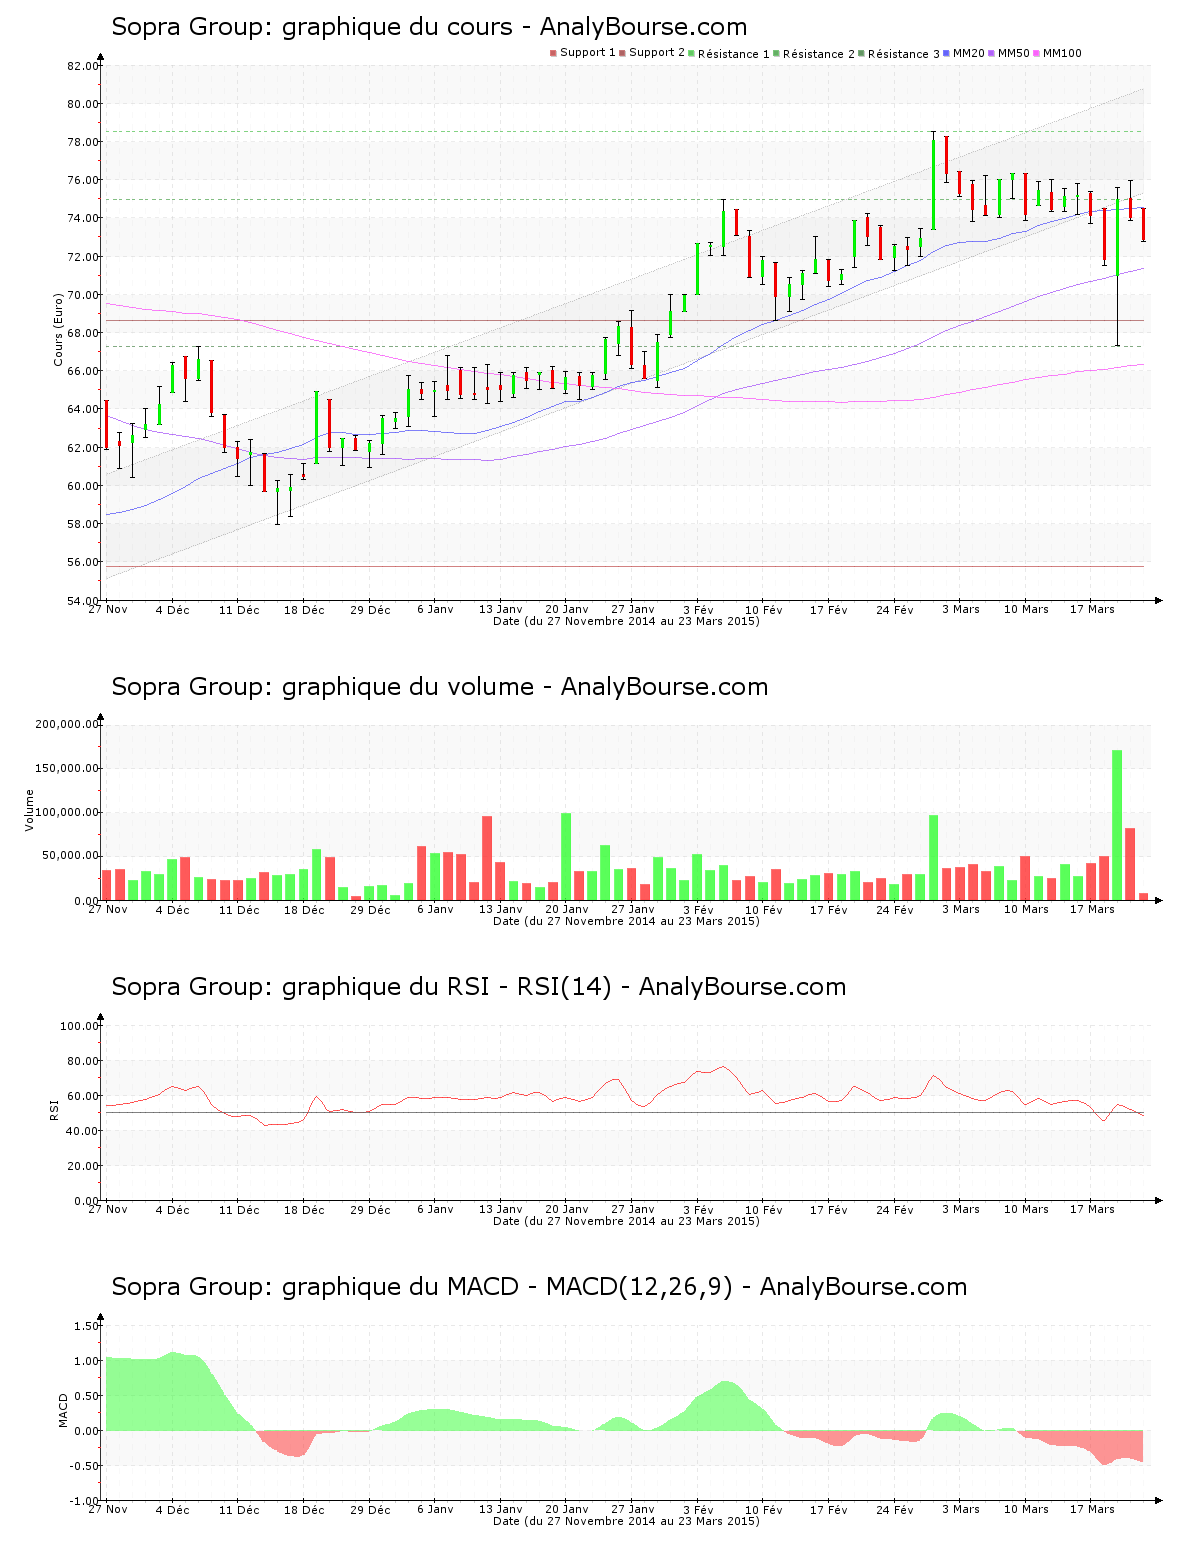
Task: Click the date range caption under price chart
Action: (x=626, y=621)
